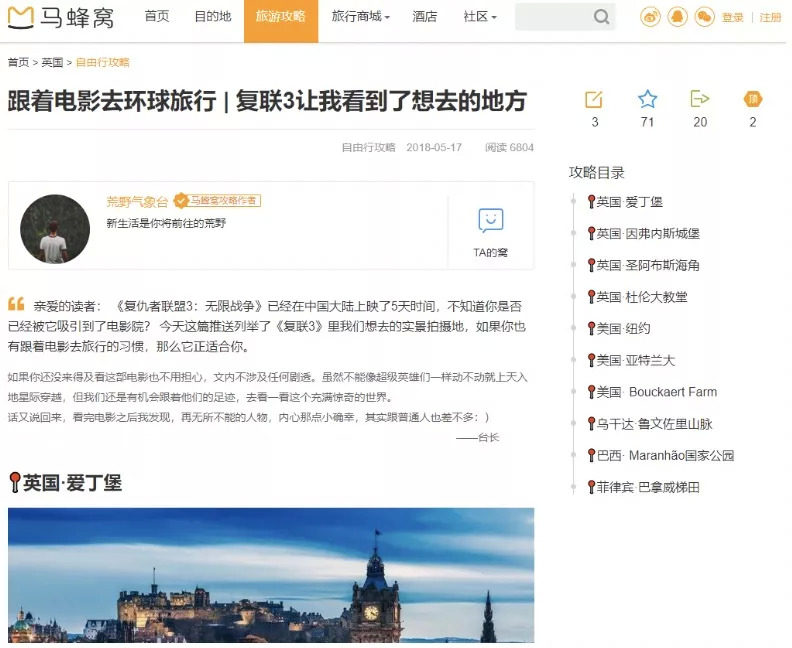Click the author tagline 新生活是你将前往的荒野
This screenshot has width=792, height=648.
(166, 223)
